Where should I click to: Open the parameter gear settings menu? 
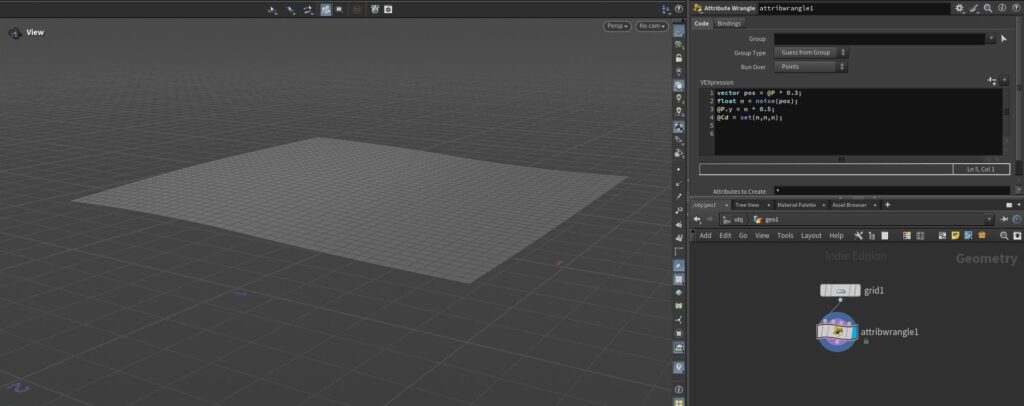(x=960, y=8)
